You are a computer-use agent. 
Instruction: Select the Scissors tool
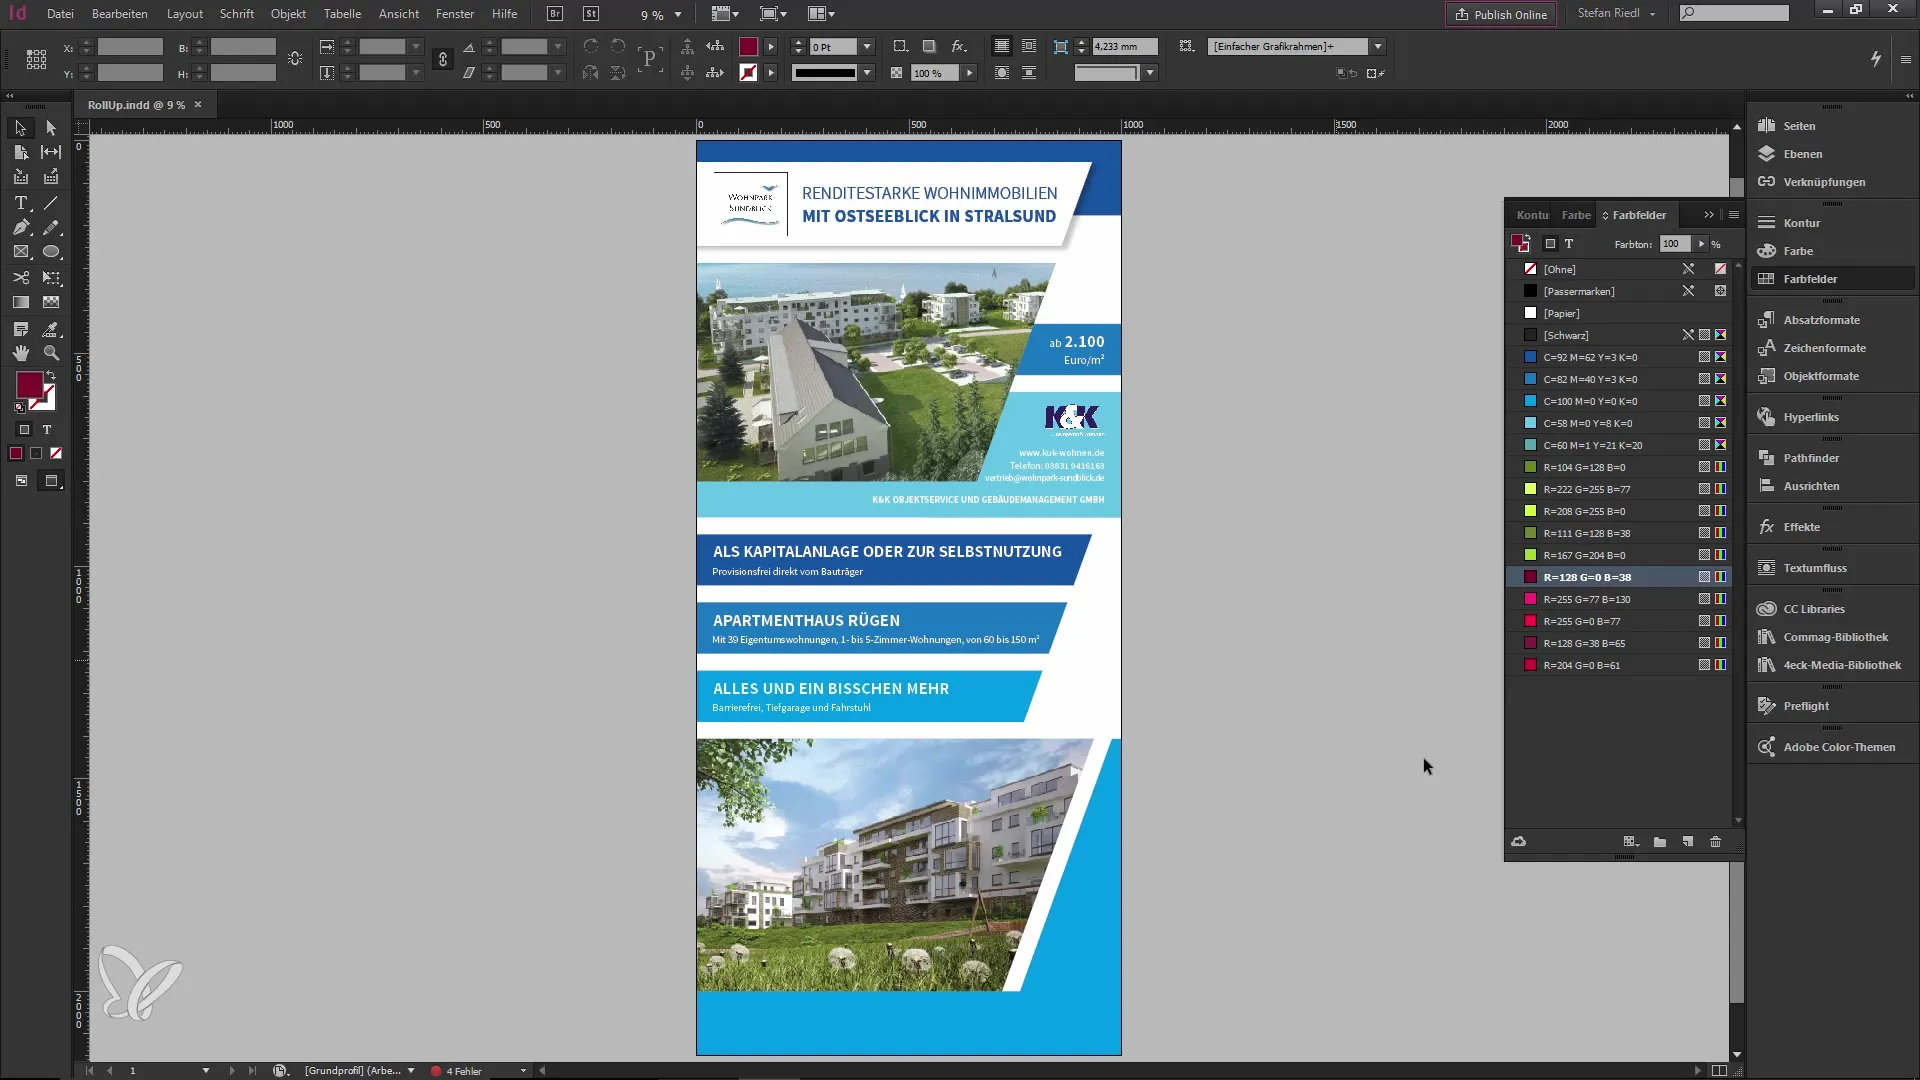pos(20,278)
